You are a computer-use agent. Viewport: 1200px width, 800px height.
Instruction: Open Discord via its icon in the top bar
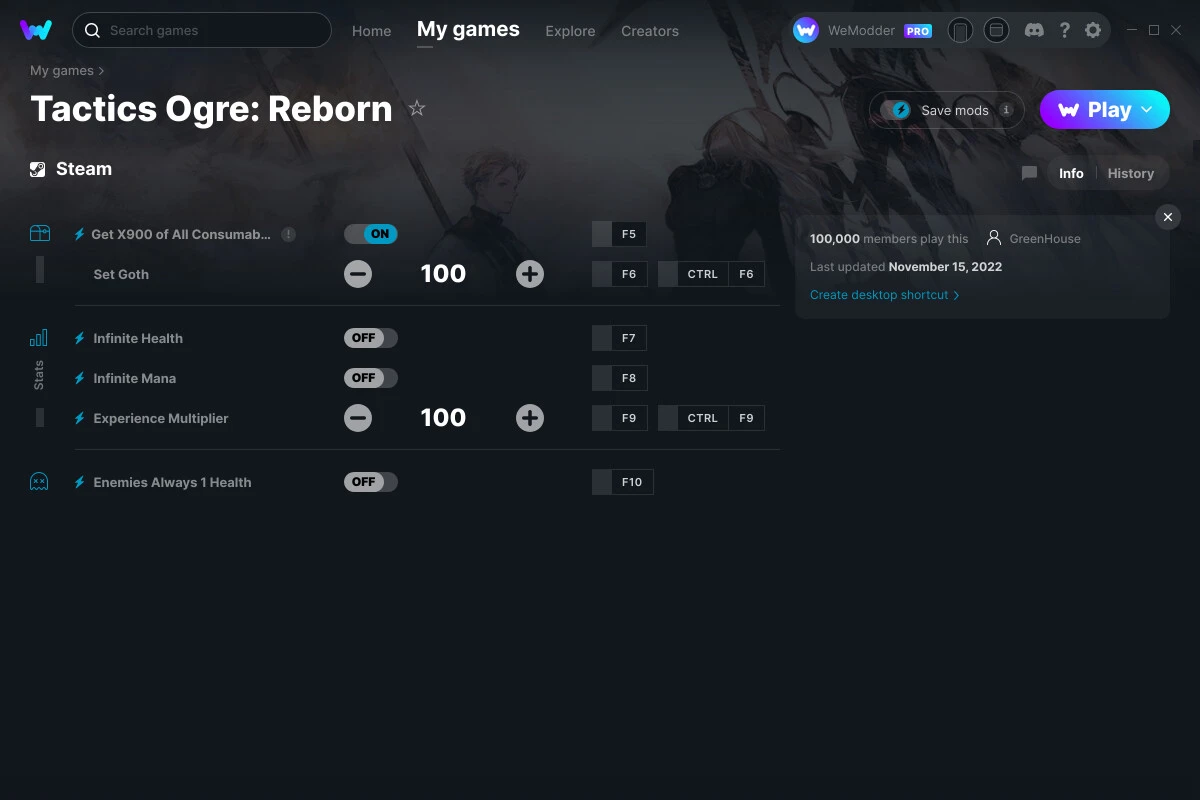pos(1034,30)
